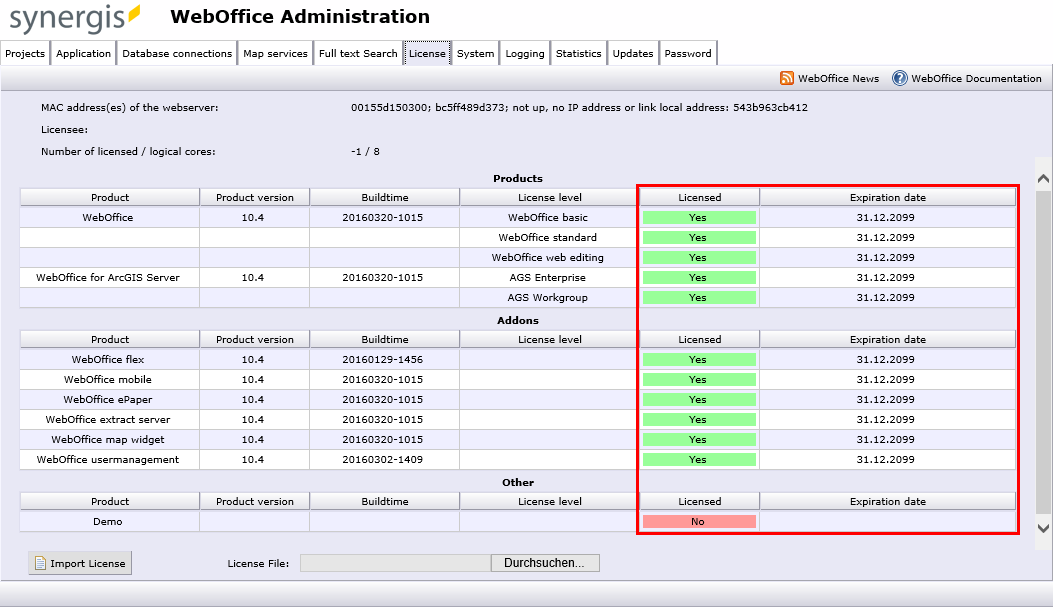This screenshot has height=607, width=1053.
Task: Open the Full text Search tab
Action: [357, 52]
